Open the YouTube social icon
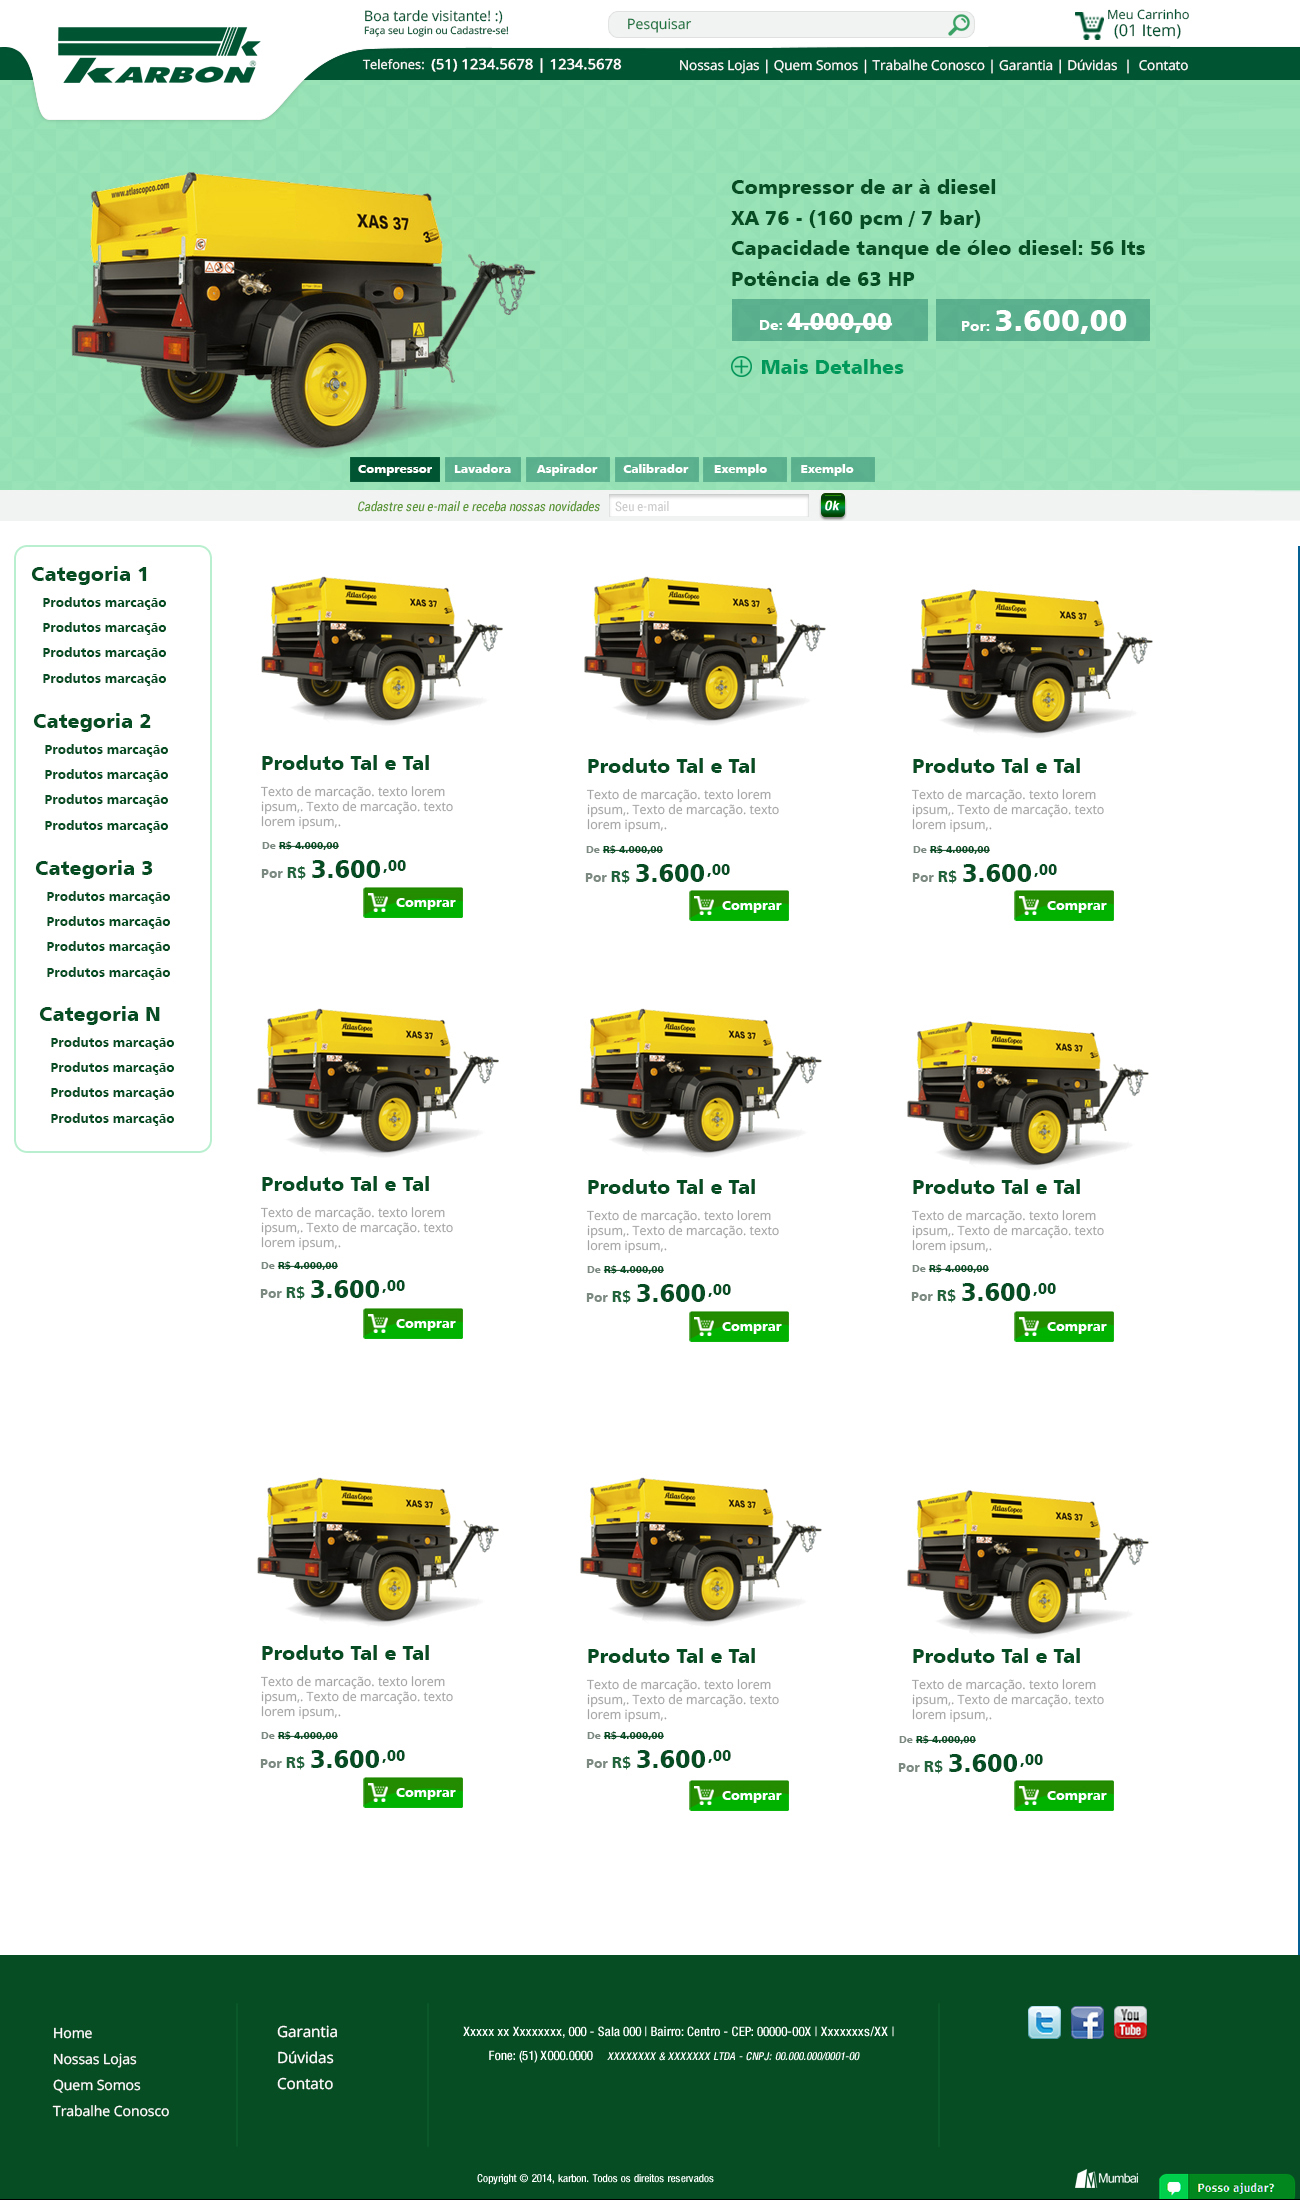 point(1130,2023)
